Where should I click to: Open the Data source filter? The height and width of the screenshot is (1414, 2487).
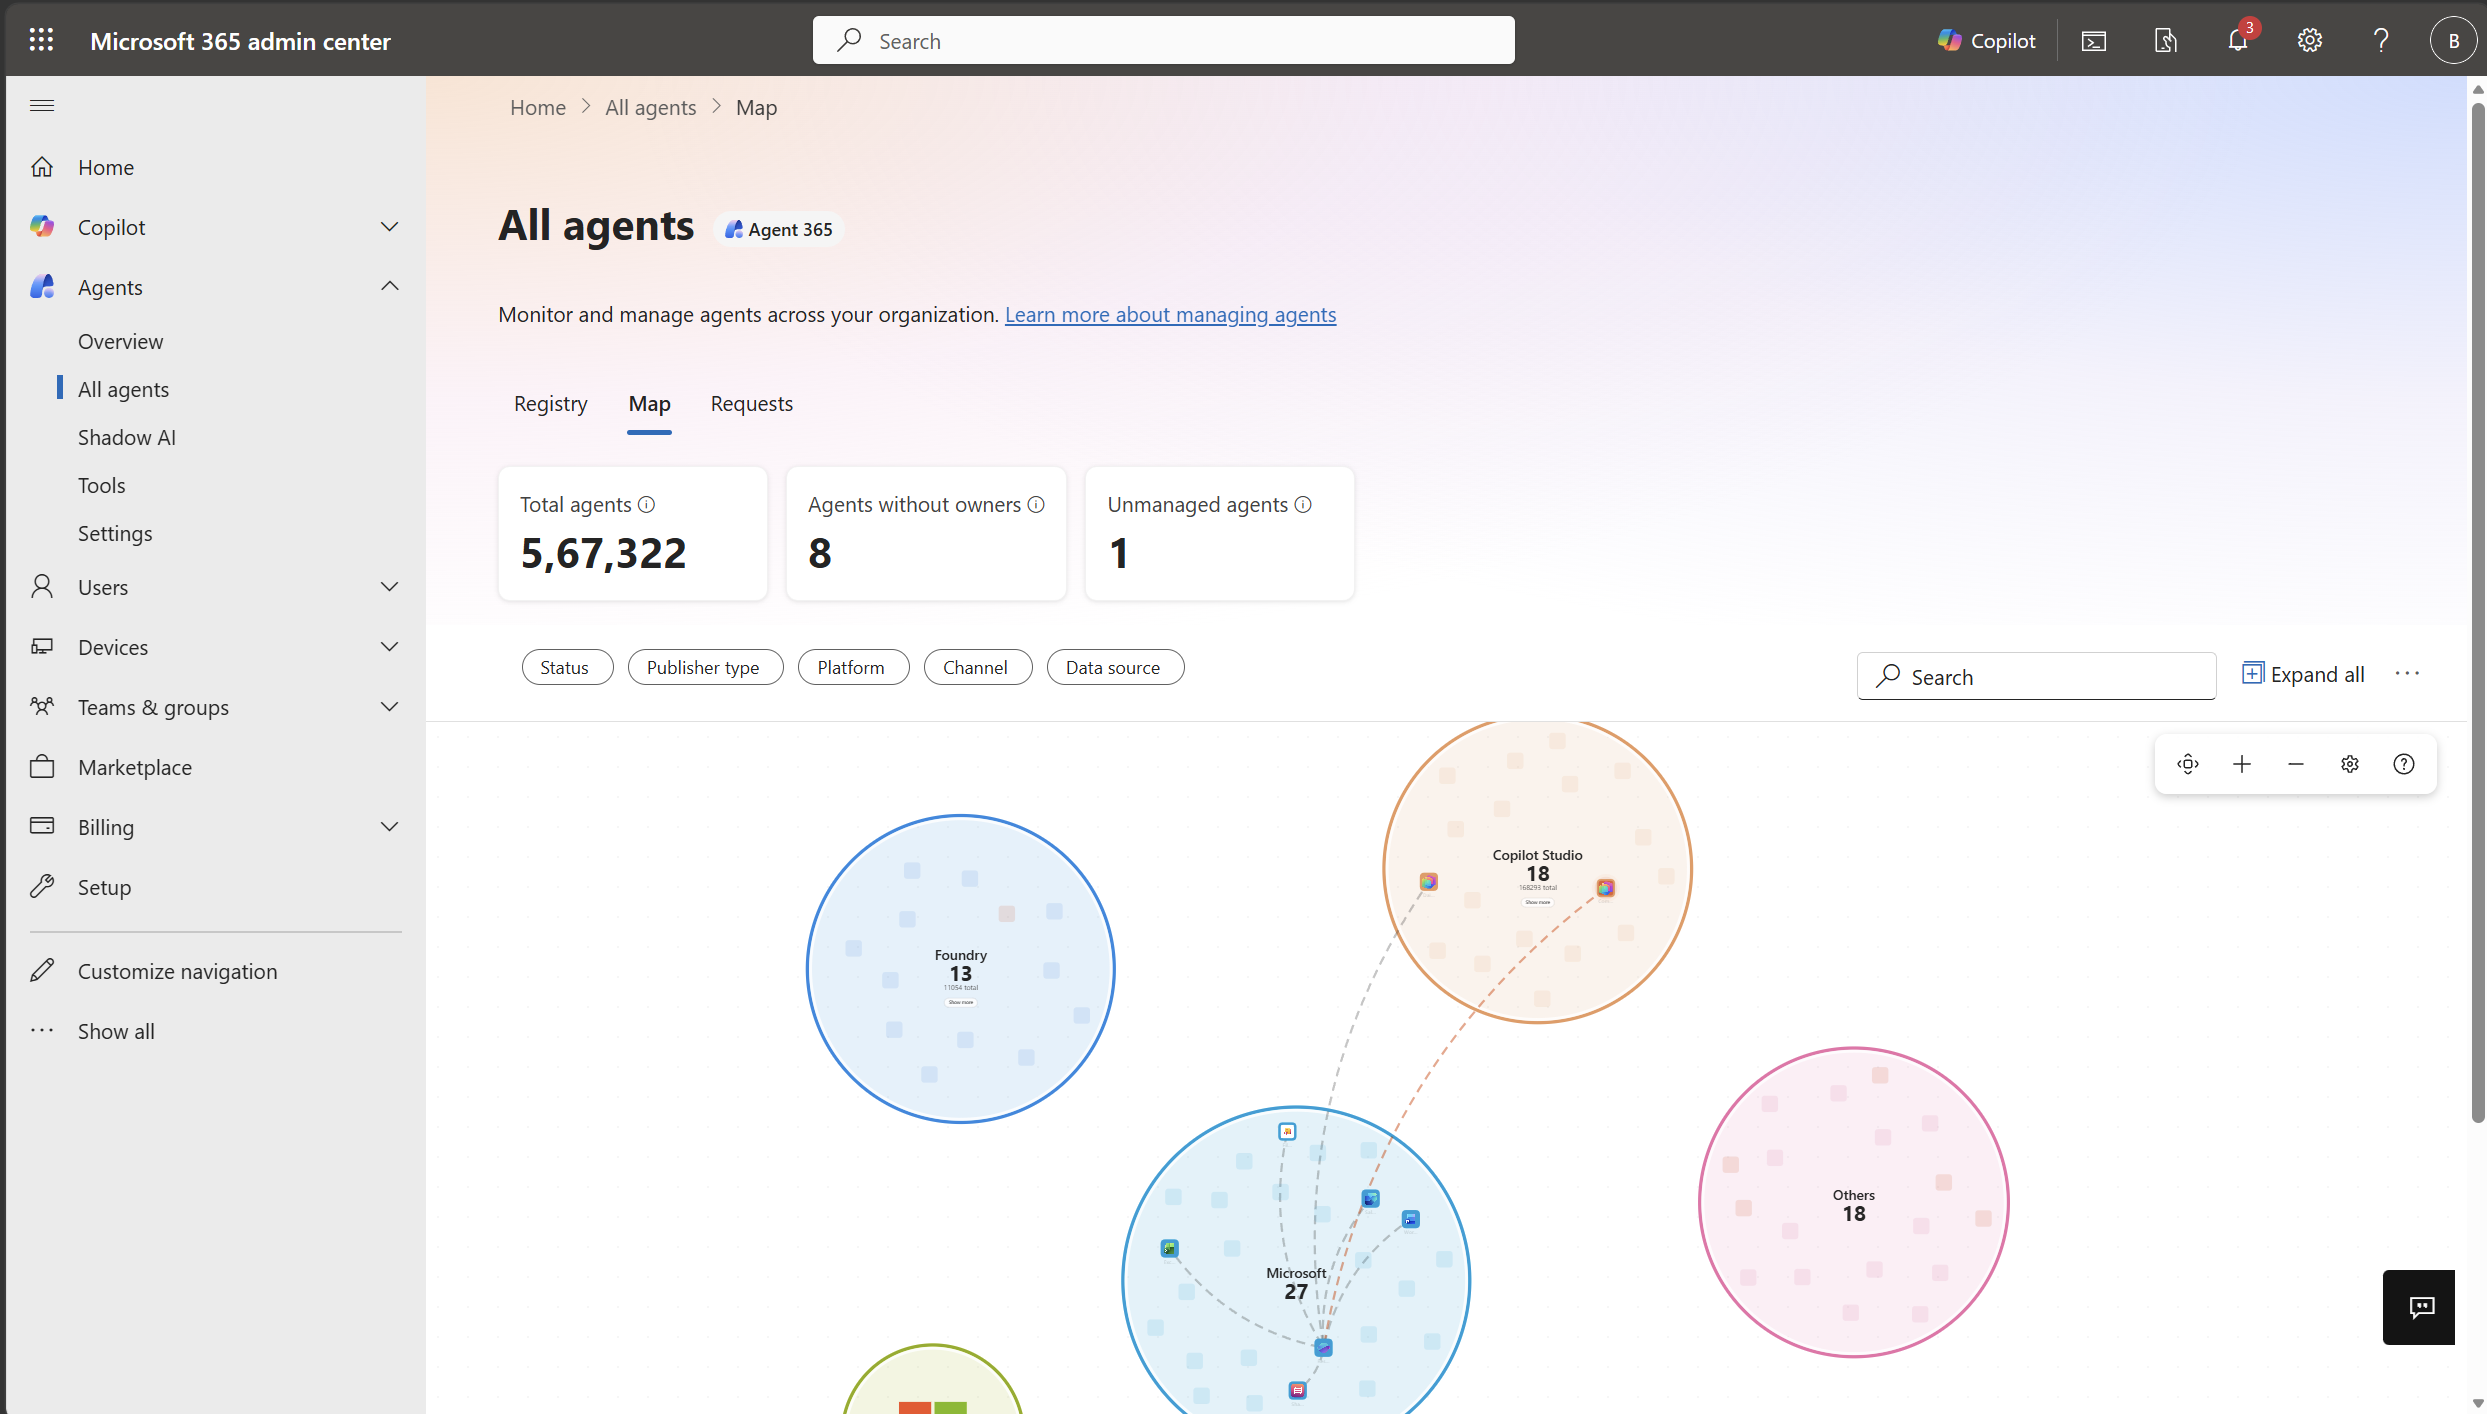[1115, 667]
